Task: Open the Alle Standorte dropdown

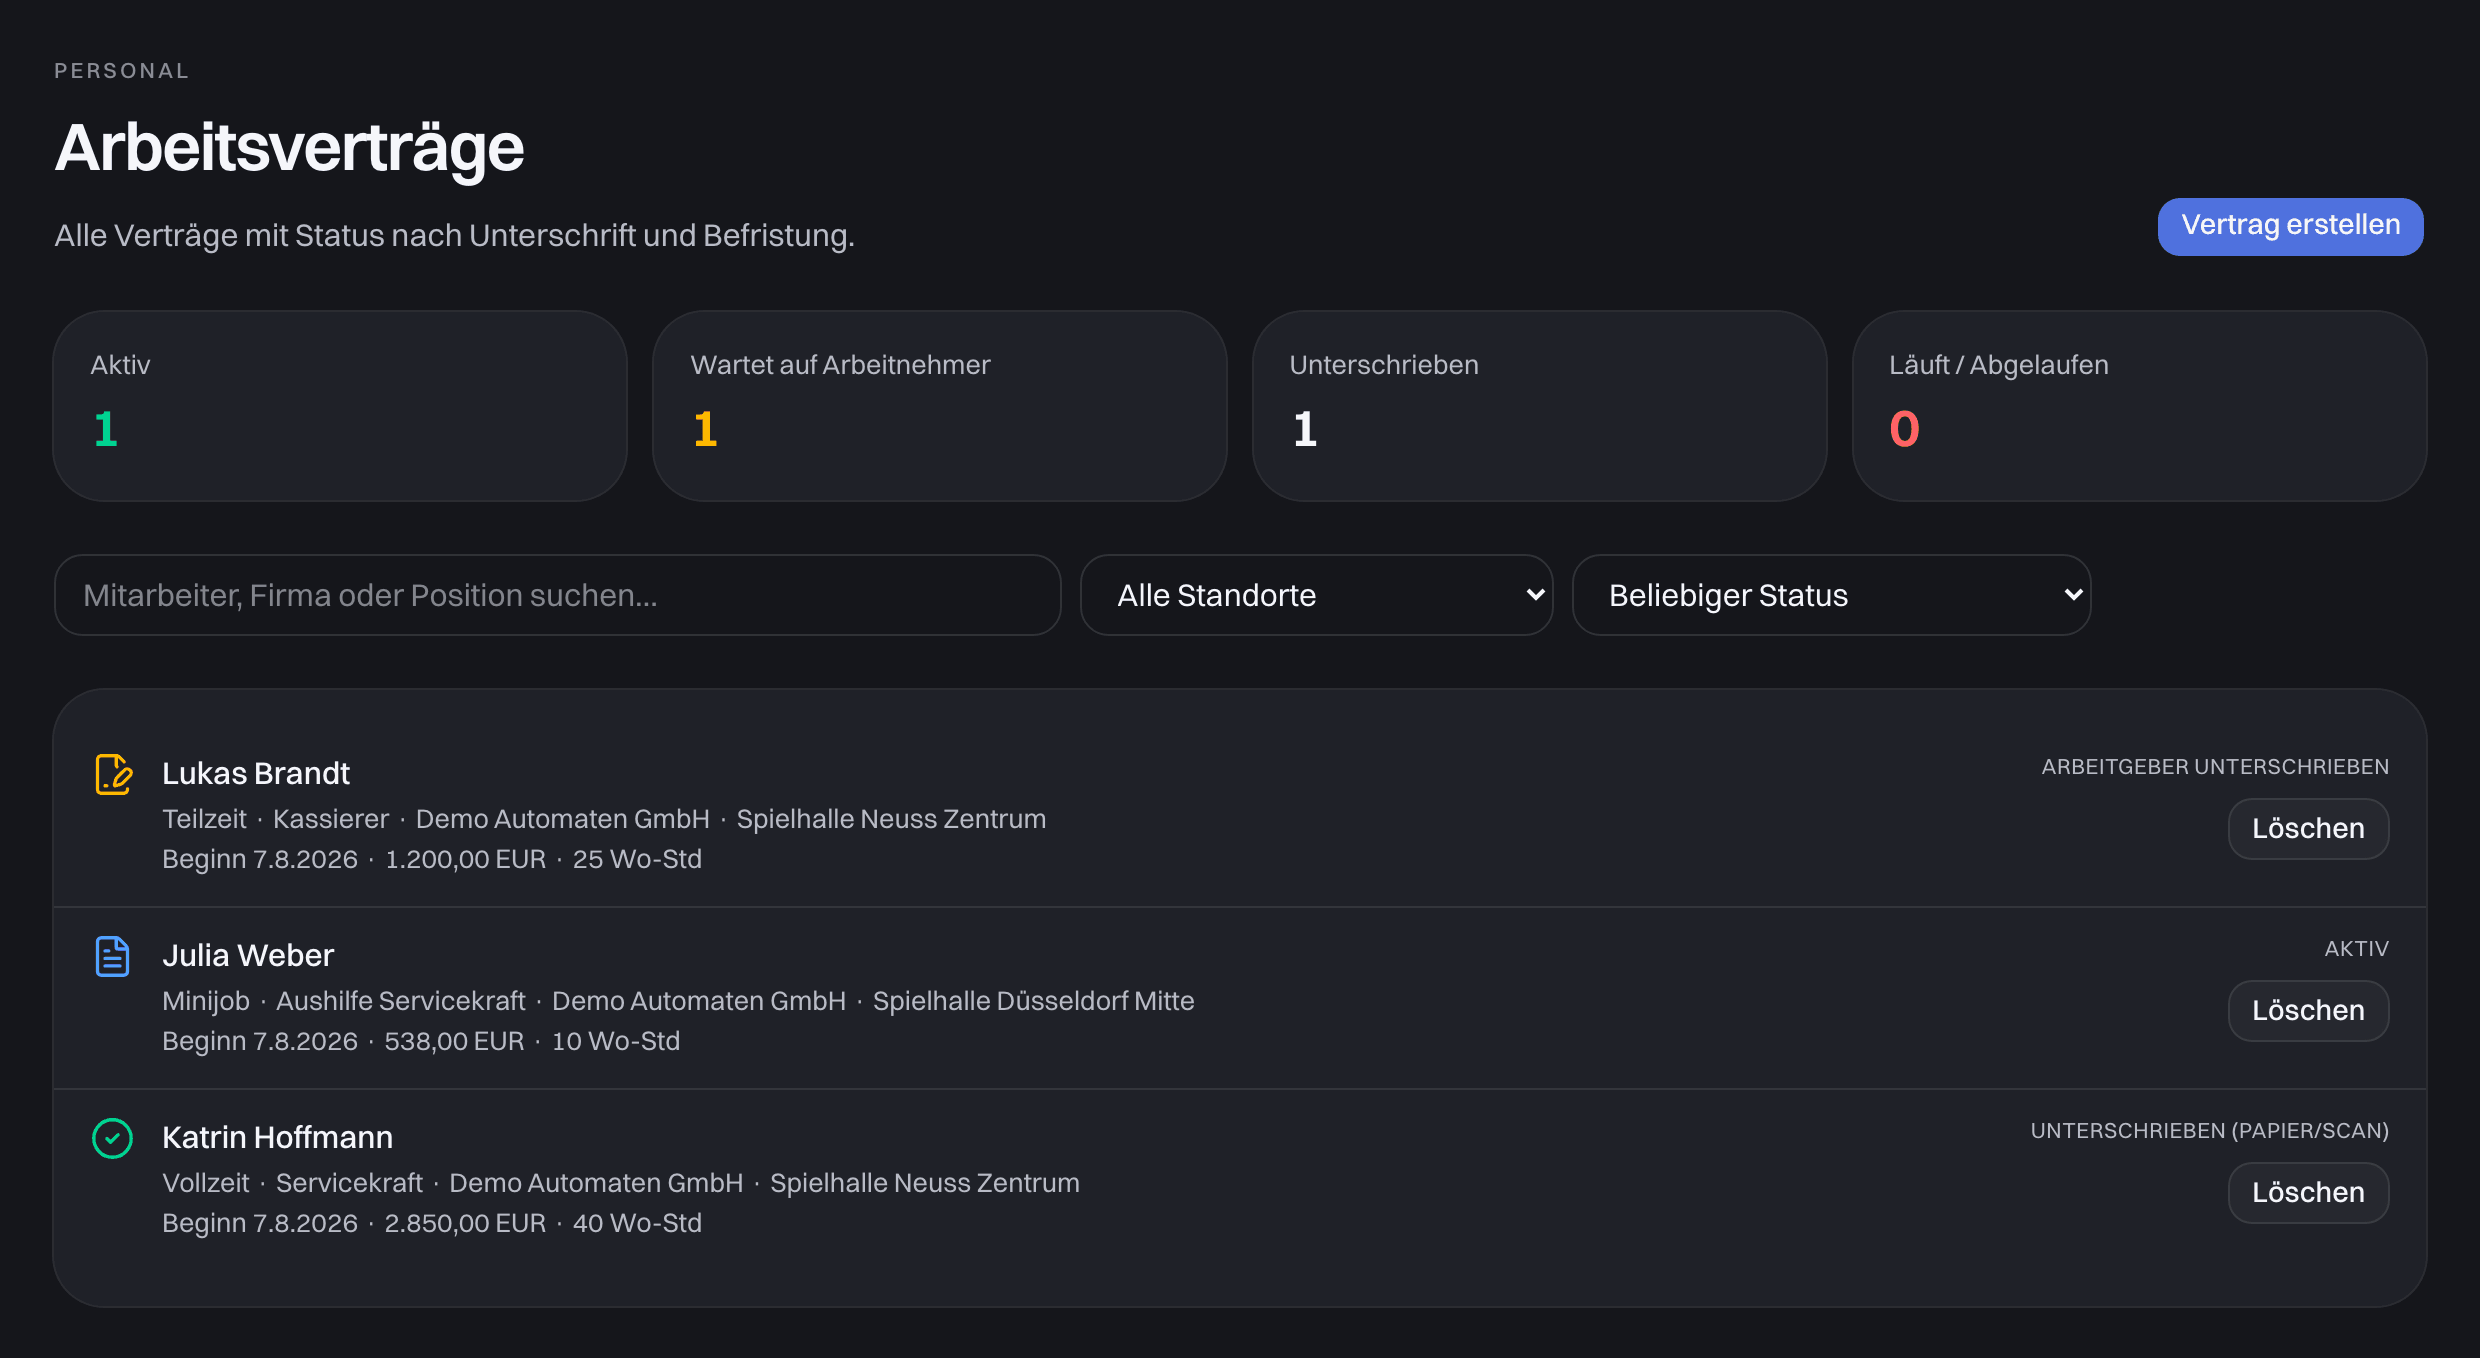Action: pyautogui.click(x=1316, y=595)
